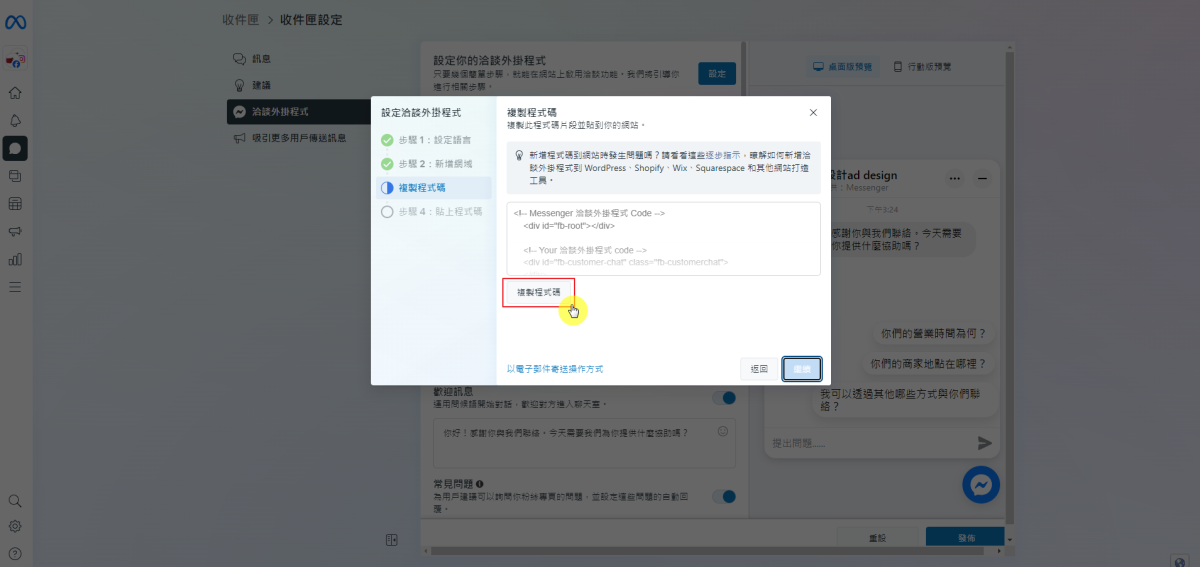This screenshot has width=1200, height=567.
Task: Click the search magnifier icon
Action: pyautogui.click(x=15, y=500)
